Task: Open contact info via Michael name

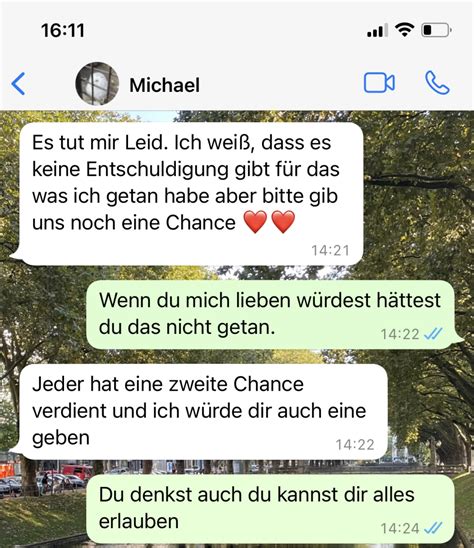Action: pyautogui.click(x=165, y=85)
